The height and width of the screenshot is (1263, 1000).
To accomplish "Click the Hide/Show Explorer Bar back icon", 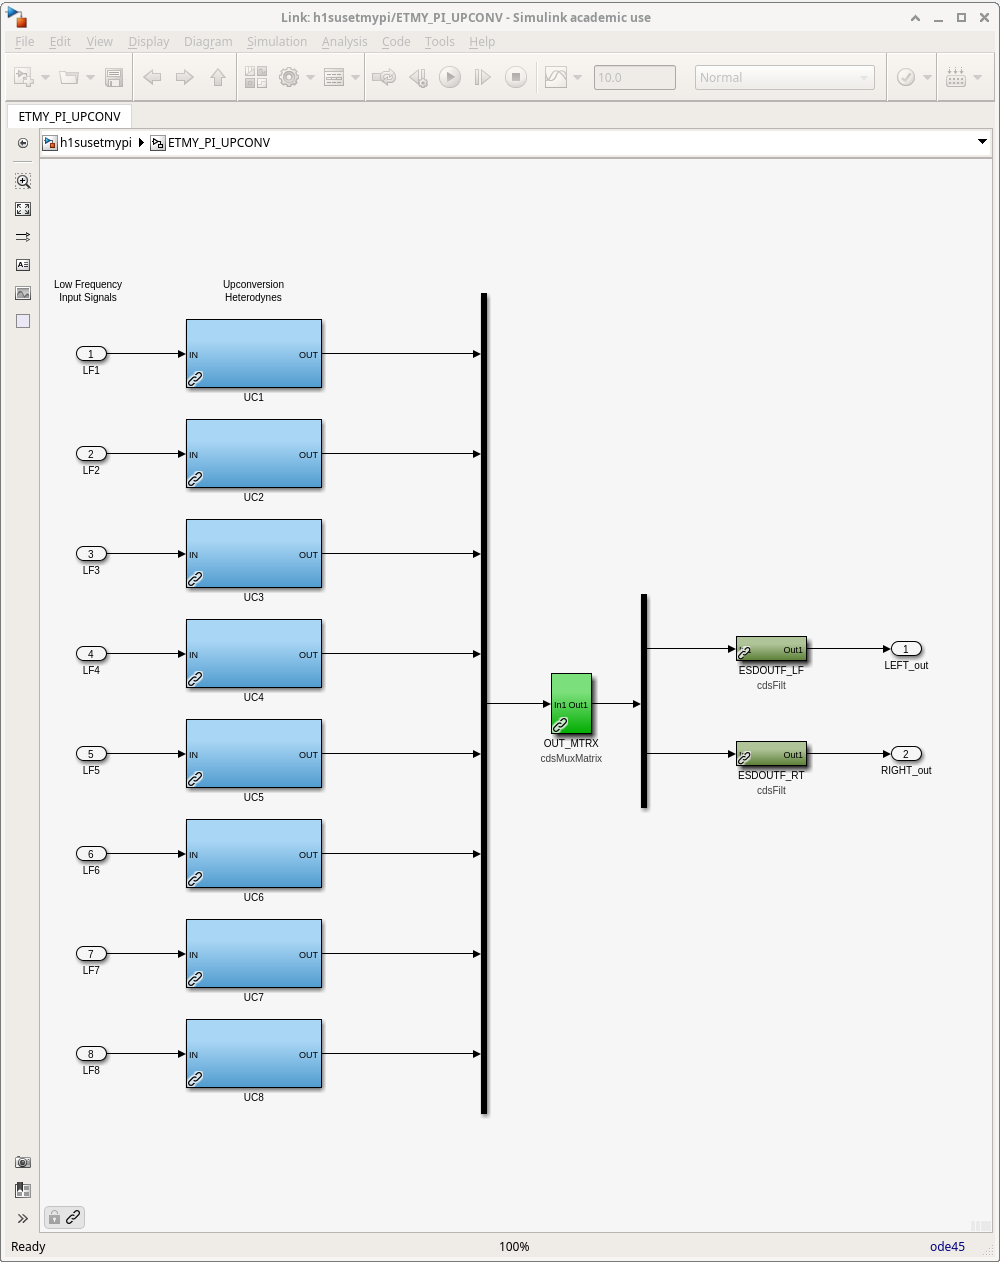I will pyautogui.click(x=23, y=143).
